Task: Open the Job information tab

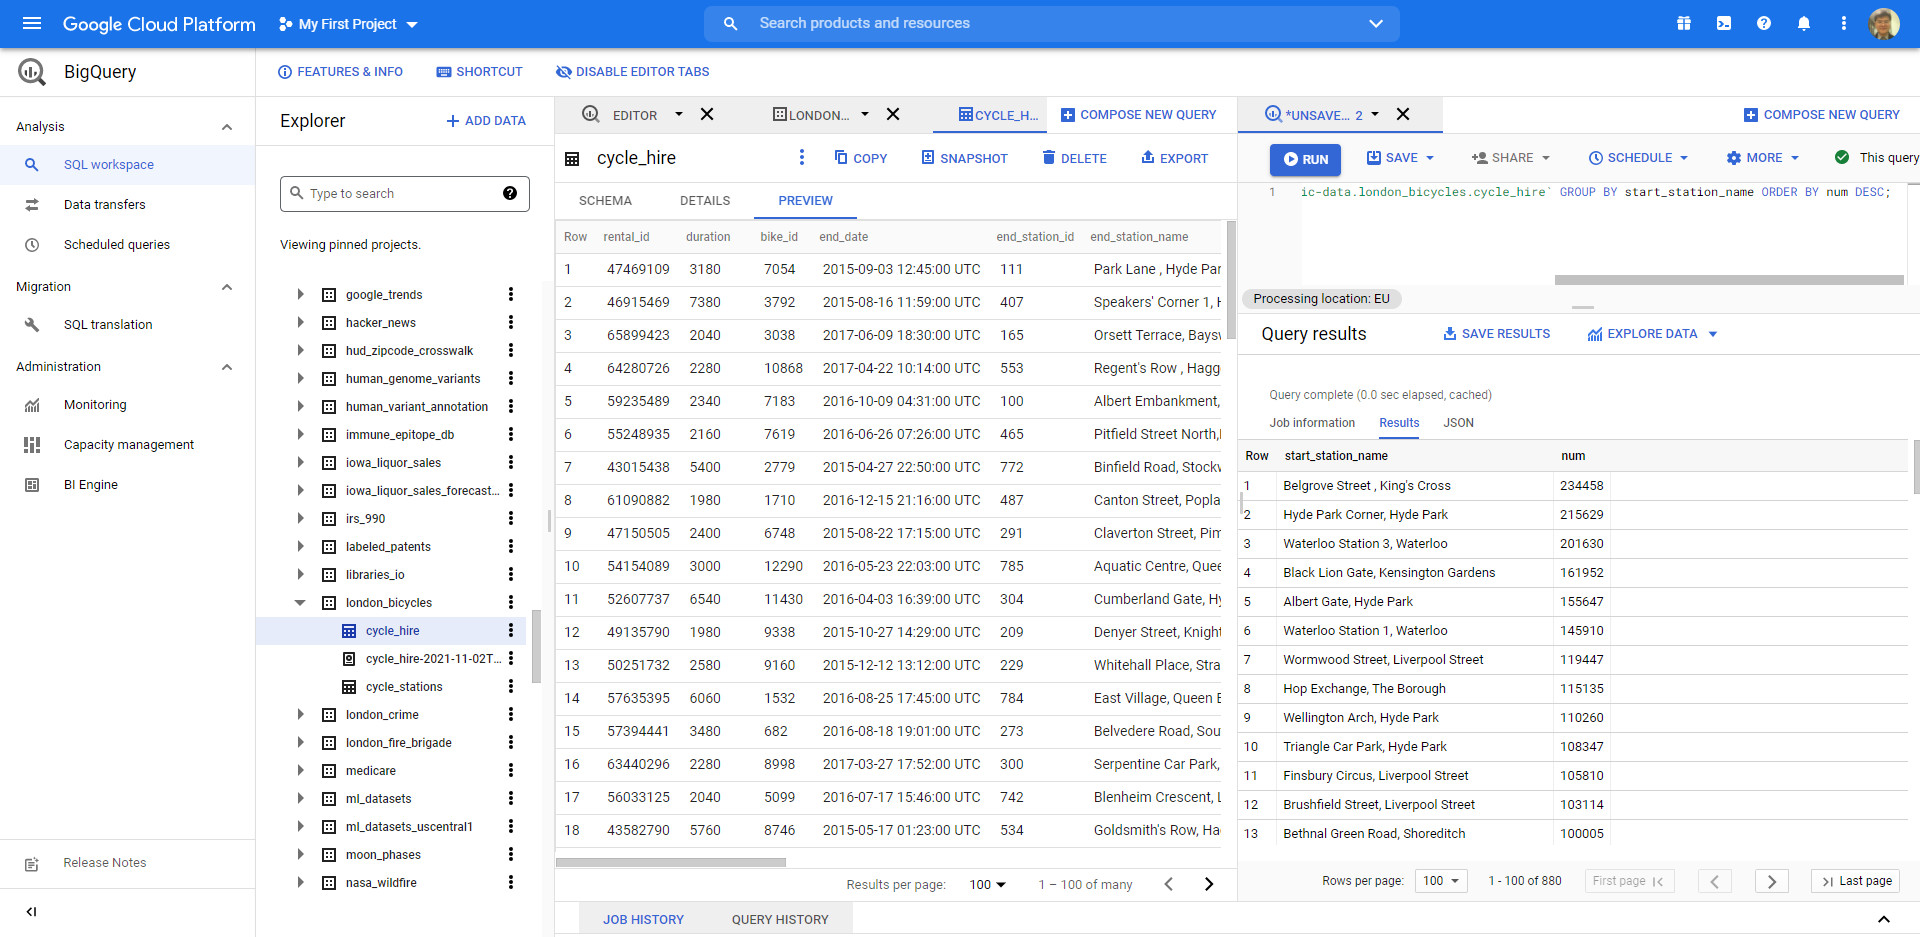Action: tap(1312, 423)
